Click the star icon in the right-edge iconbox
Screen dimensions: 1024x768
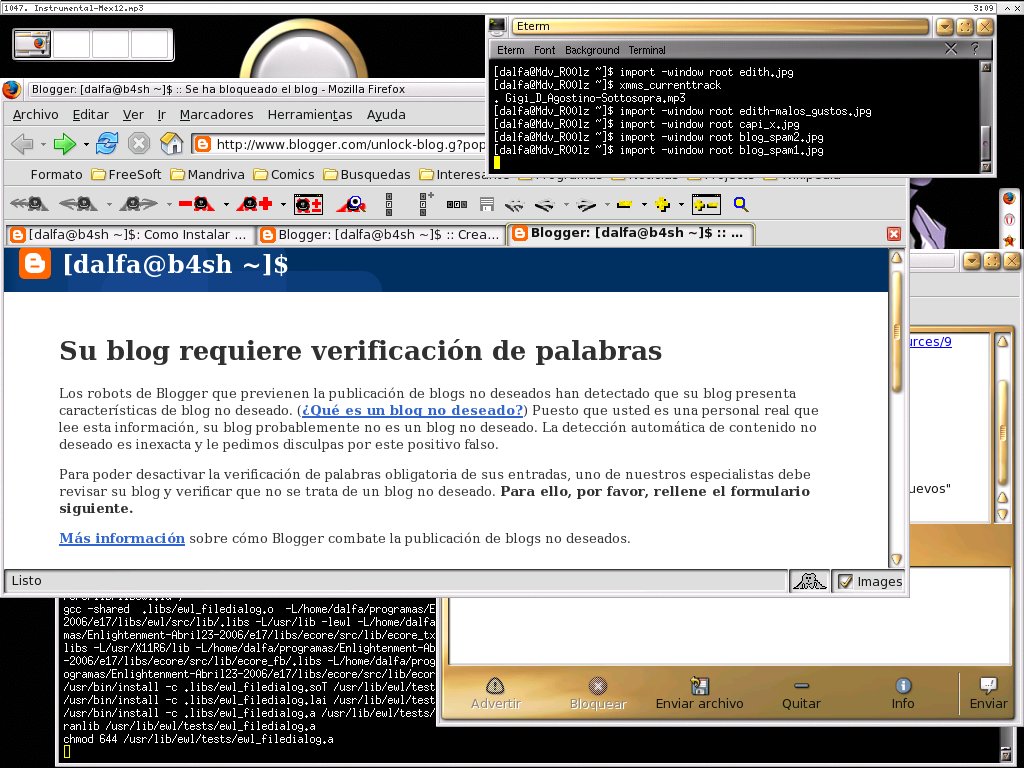(x=1009, y=241)
